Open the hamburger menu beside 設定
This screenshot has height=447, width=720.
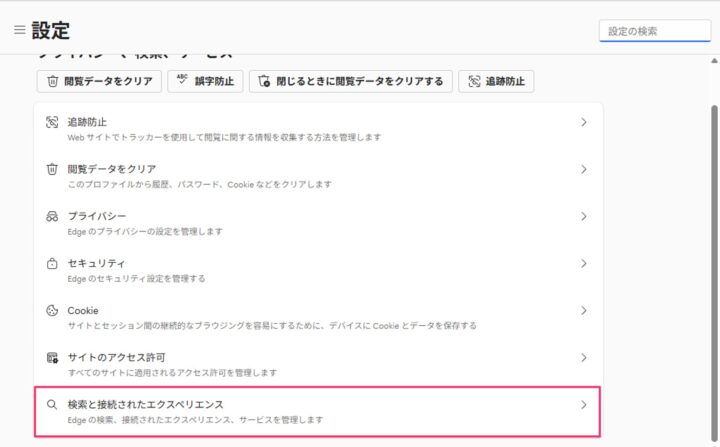click(x=19, y=31)
